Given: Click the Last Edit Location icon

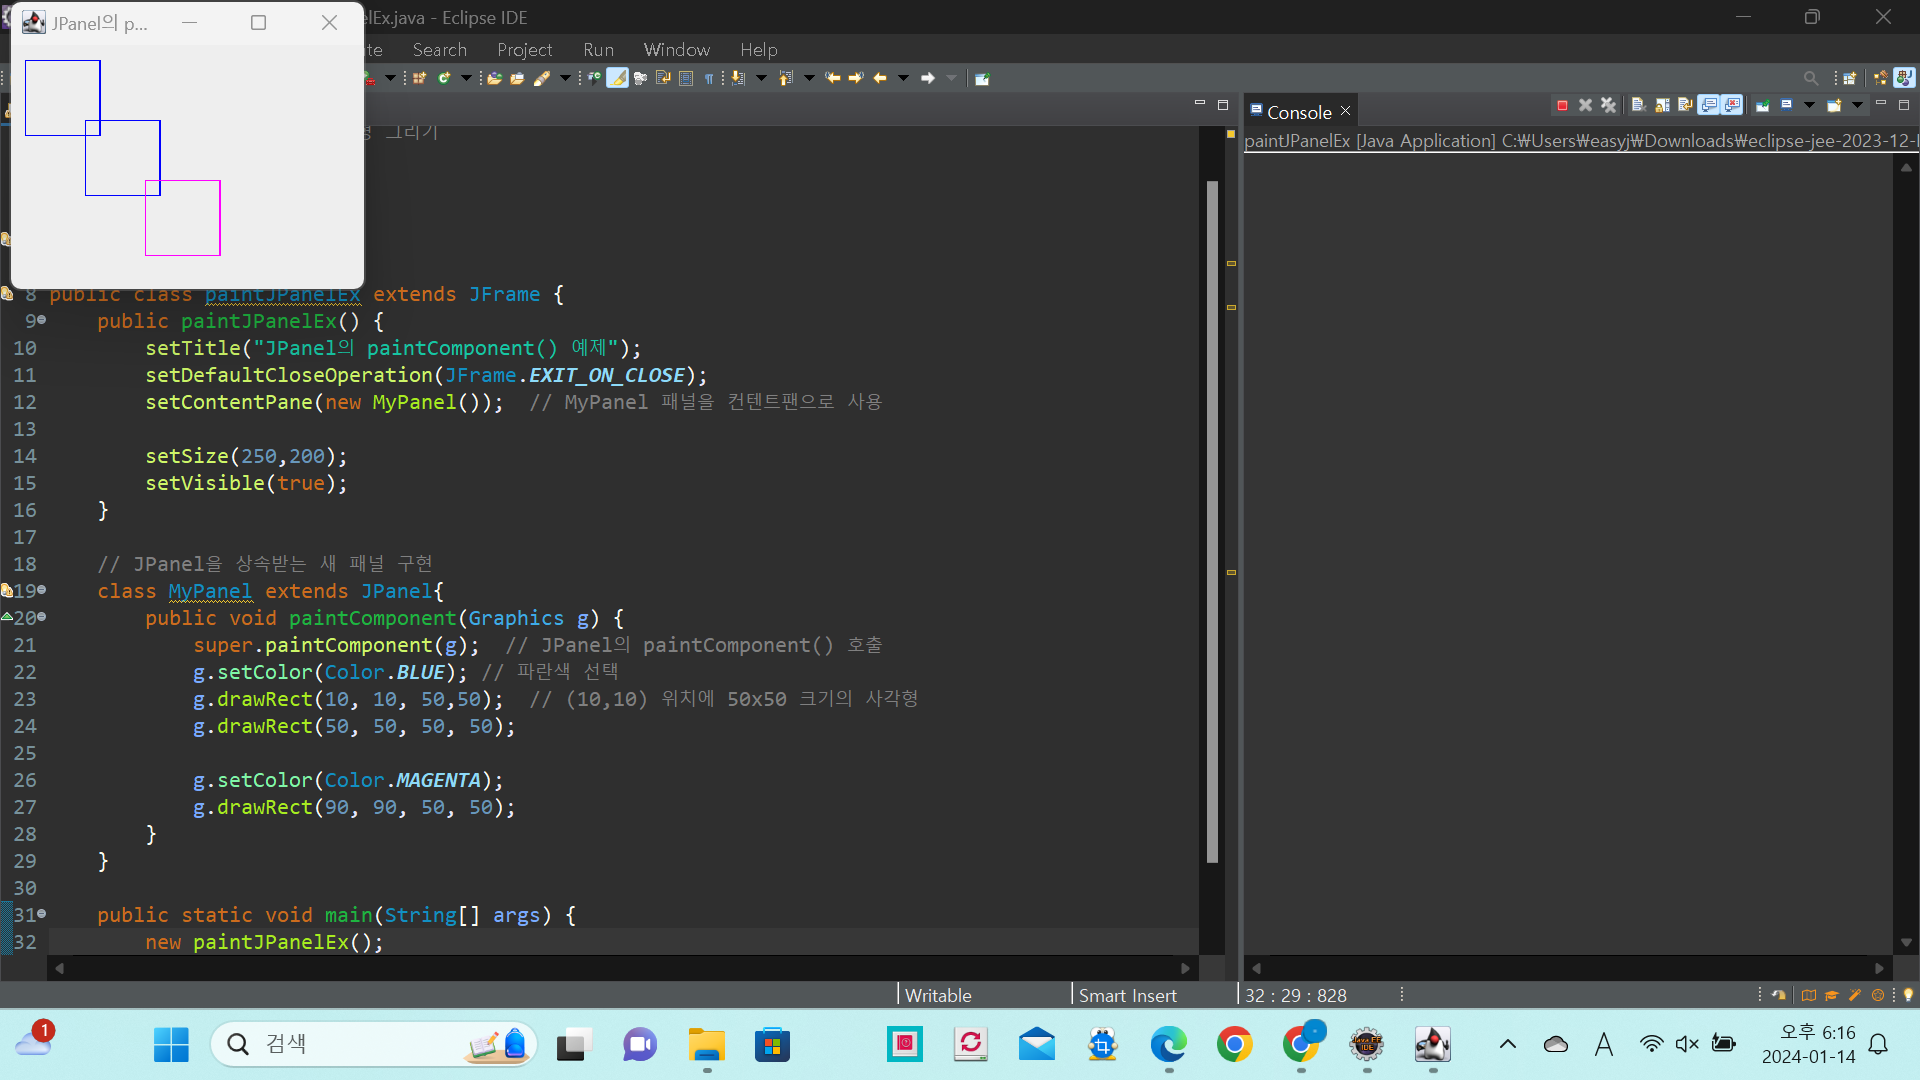Looking at the screenshot, I should coord(832,78).
